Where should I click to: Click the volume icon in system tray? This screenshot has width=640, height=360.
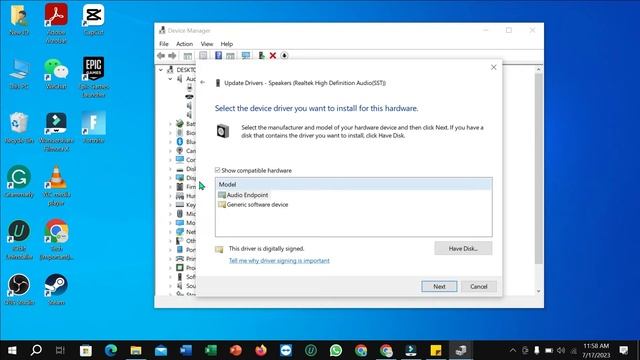coord(561,350)
